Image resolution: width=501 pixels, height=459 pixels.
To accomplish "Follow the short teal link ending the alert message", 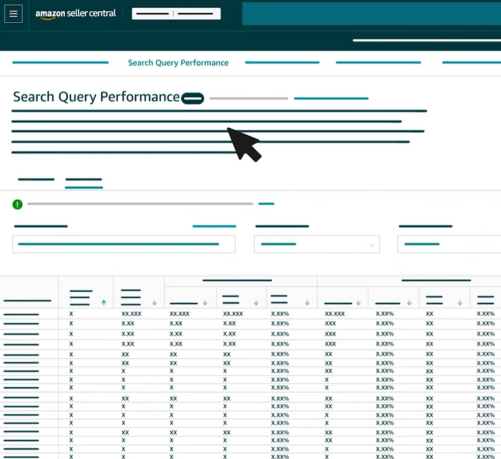I will coord(266,203).
